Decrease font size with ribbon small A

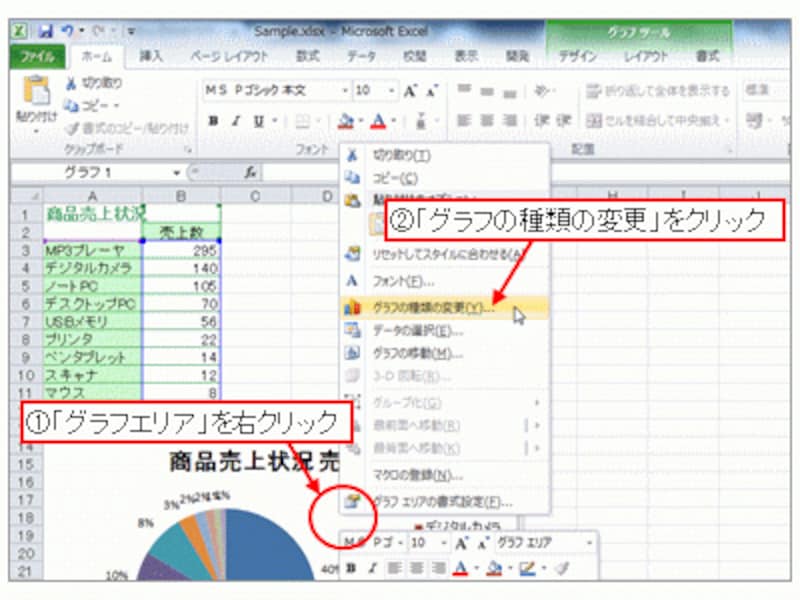pyautogui.click(x=432, y=92)
